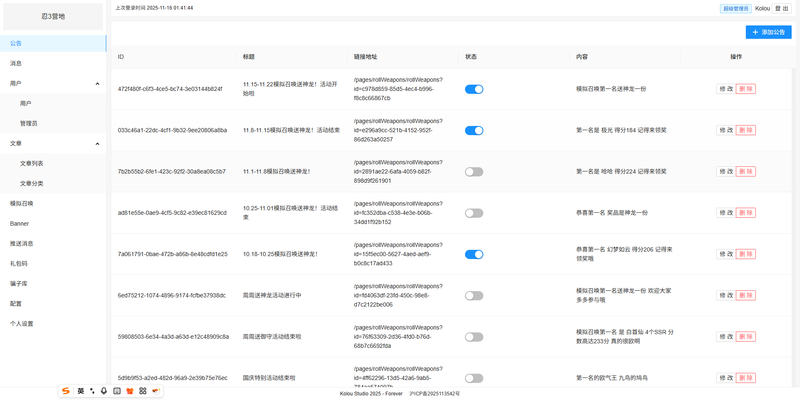The image size is (800, 400).
Task: Click 修改 for 11.1-11.8模拟召唤送神龙
Action: 726,171
